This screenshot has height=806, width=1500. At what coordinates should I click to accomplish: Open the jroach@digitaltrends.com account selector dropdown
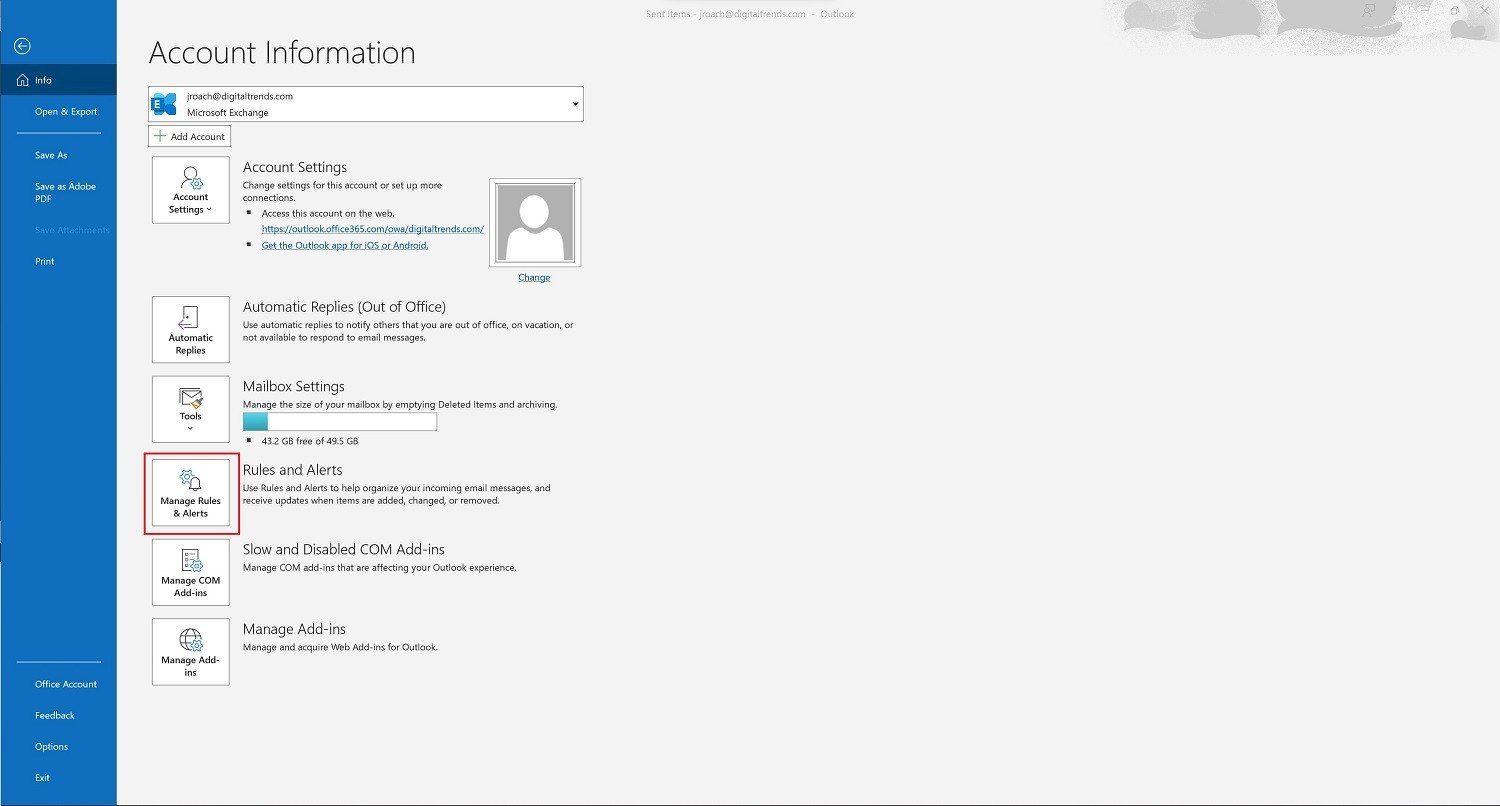pos(366,104)
